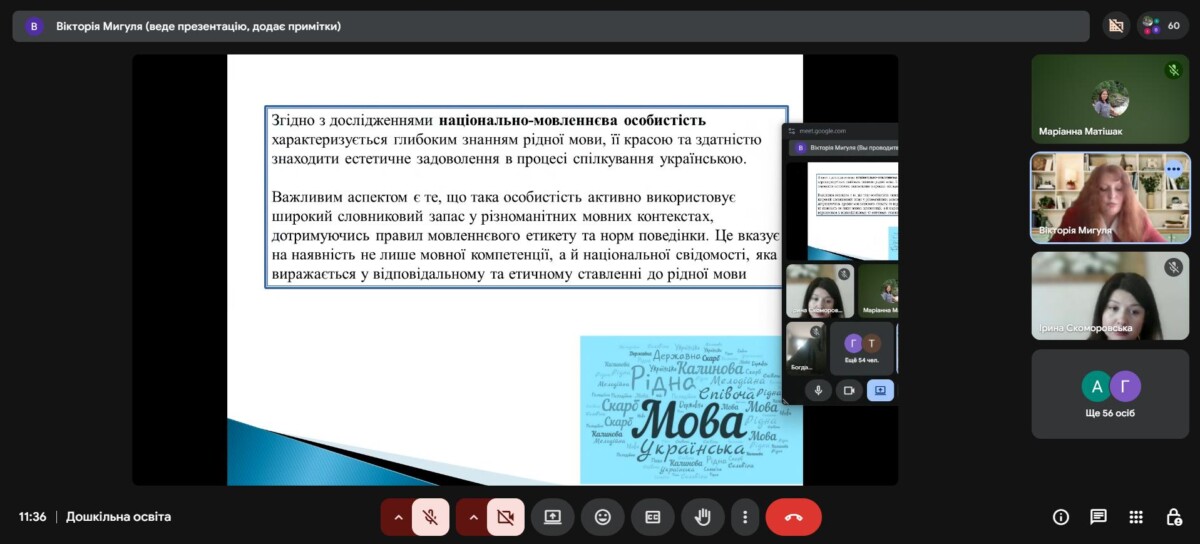This screenshot has height=544, width=1200.
Task: Leave the call with red hang-up button
Action: [x=793, y=517]
